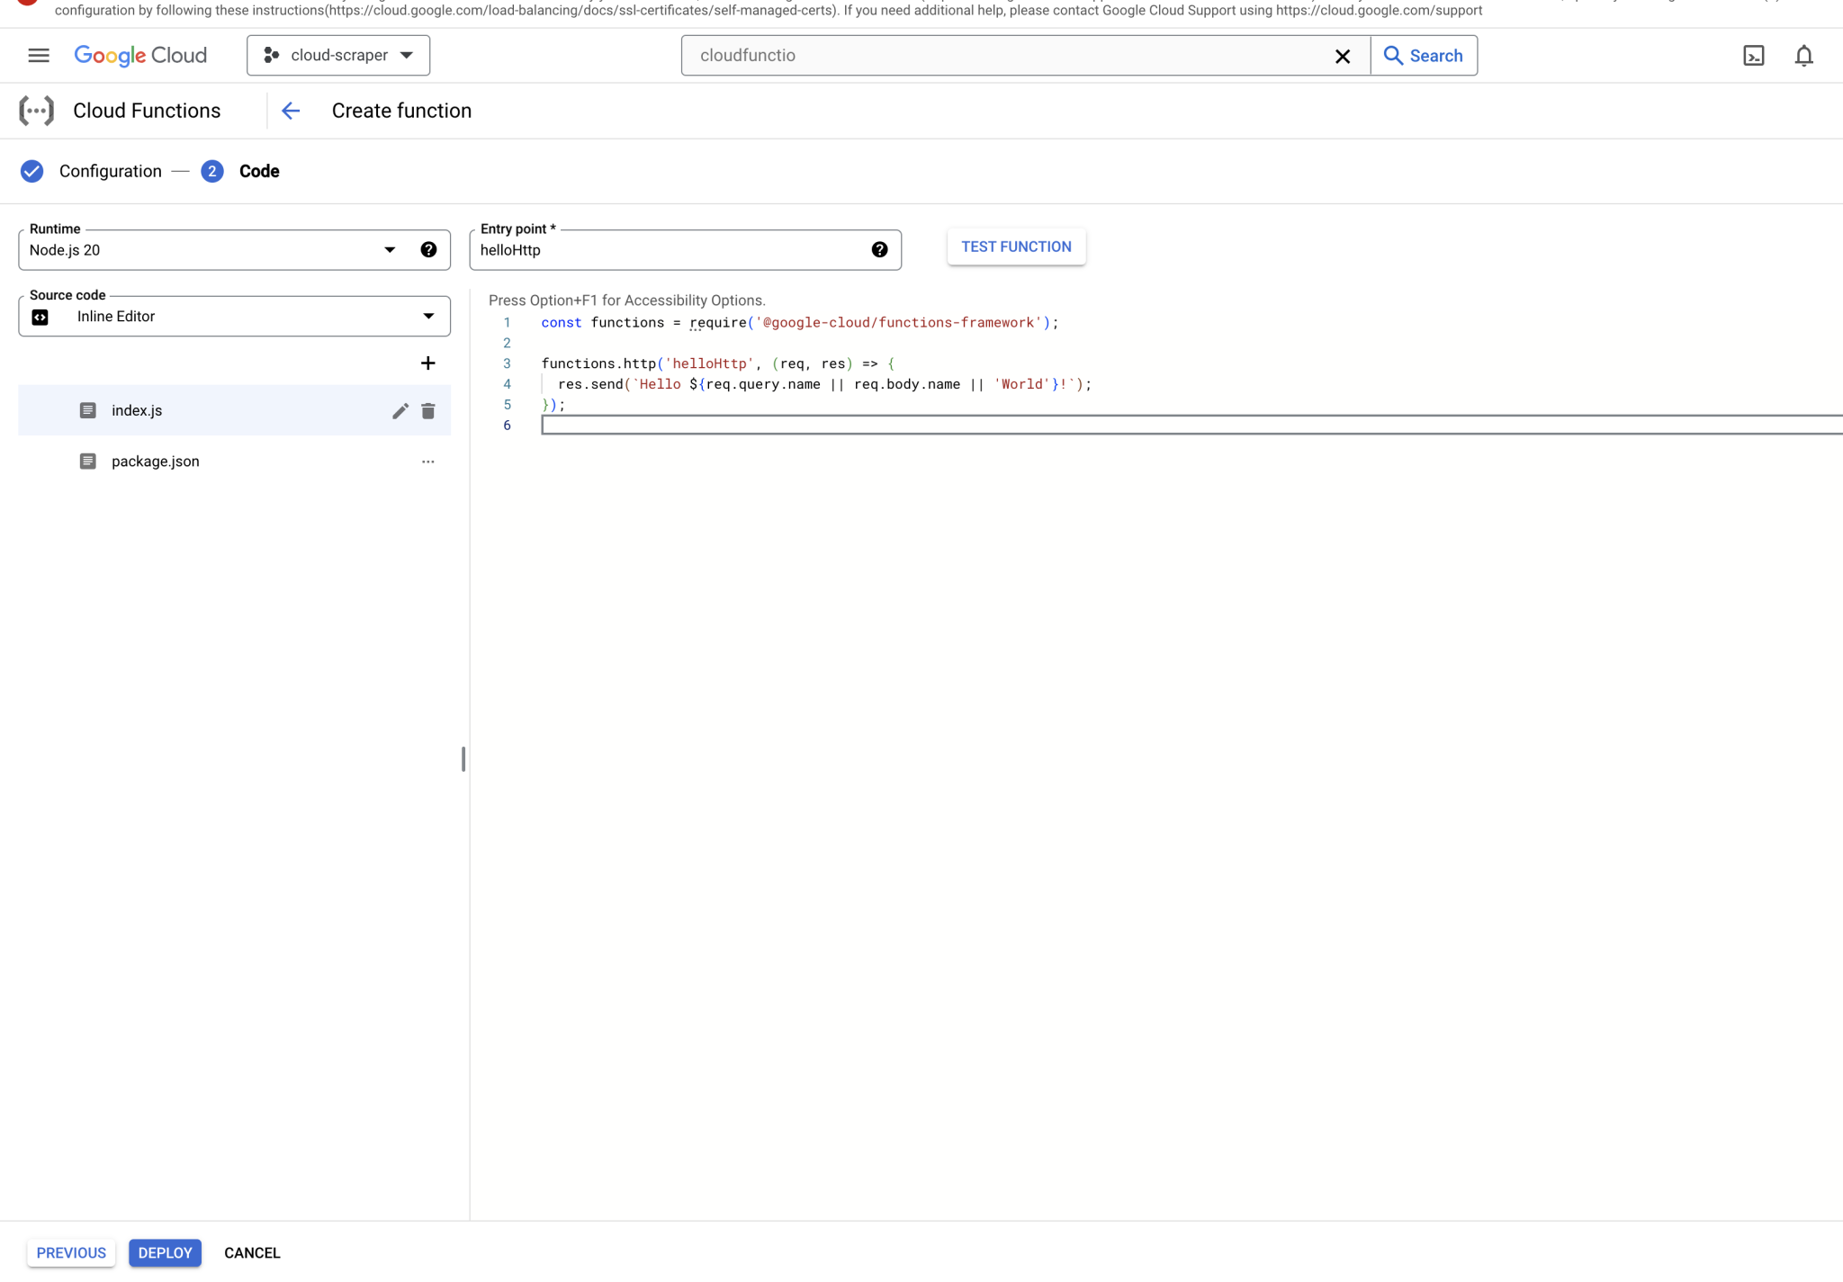Show Entry point help tooltip
The height and width of the screenshot is (1282, 1843).
point(880,250)
